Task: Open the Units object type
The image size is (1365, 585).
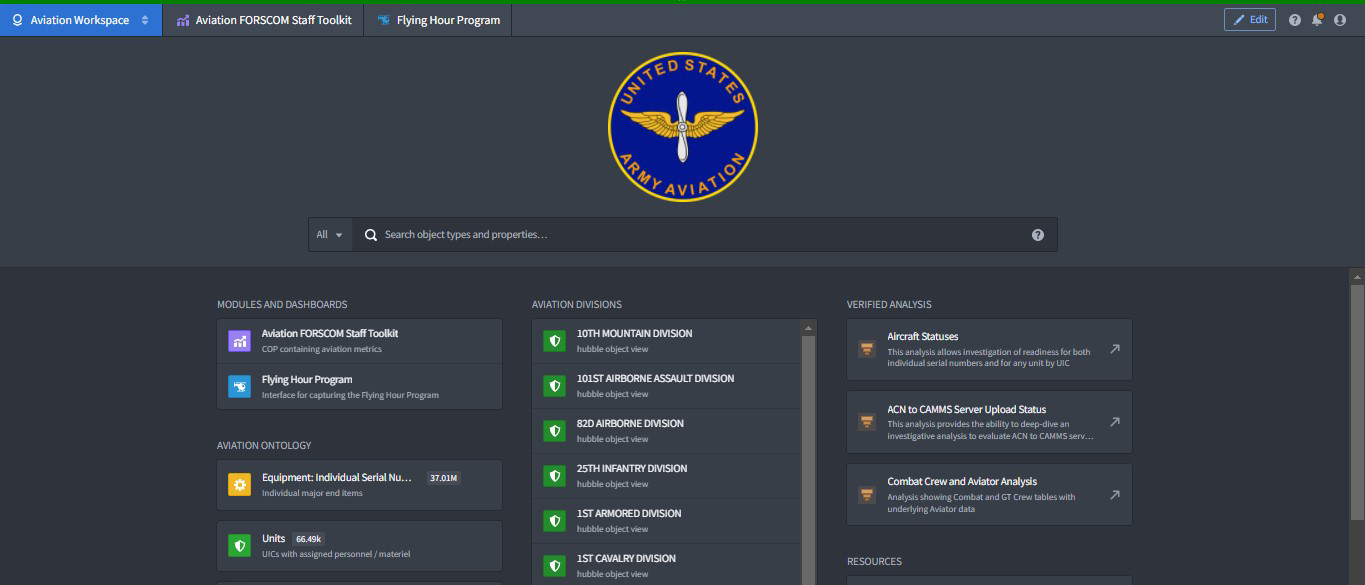Action: click(360, 546)
